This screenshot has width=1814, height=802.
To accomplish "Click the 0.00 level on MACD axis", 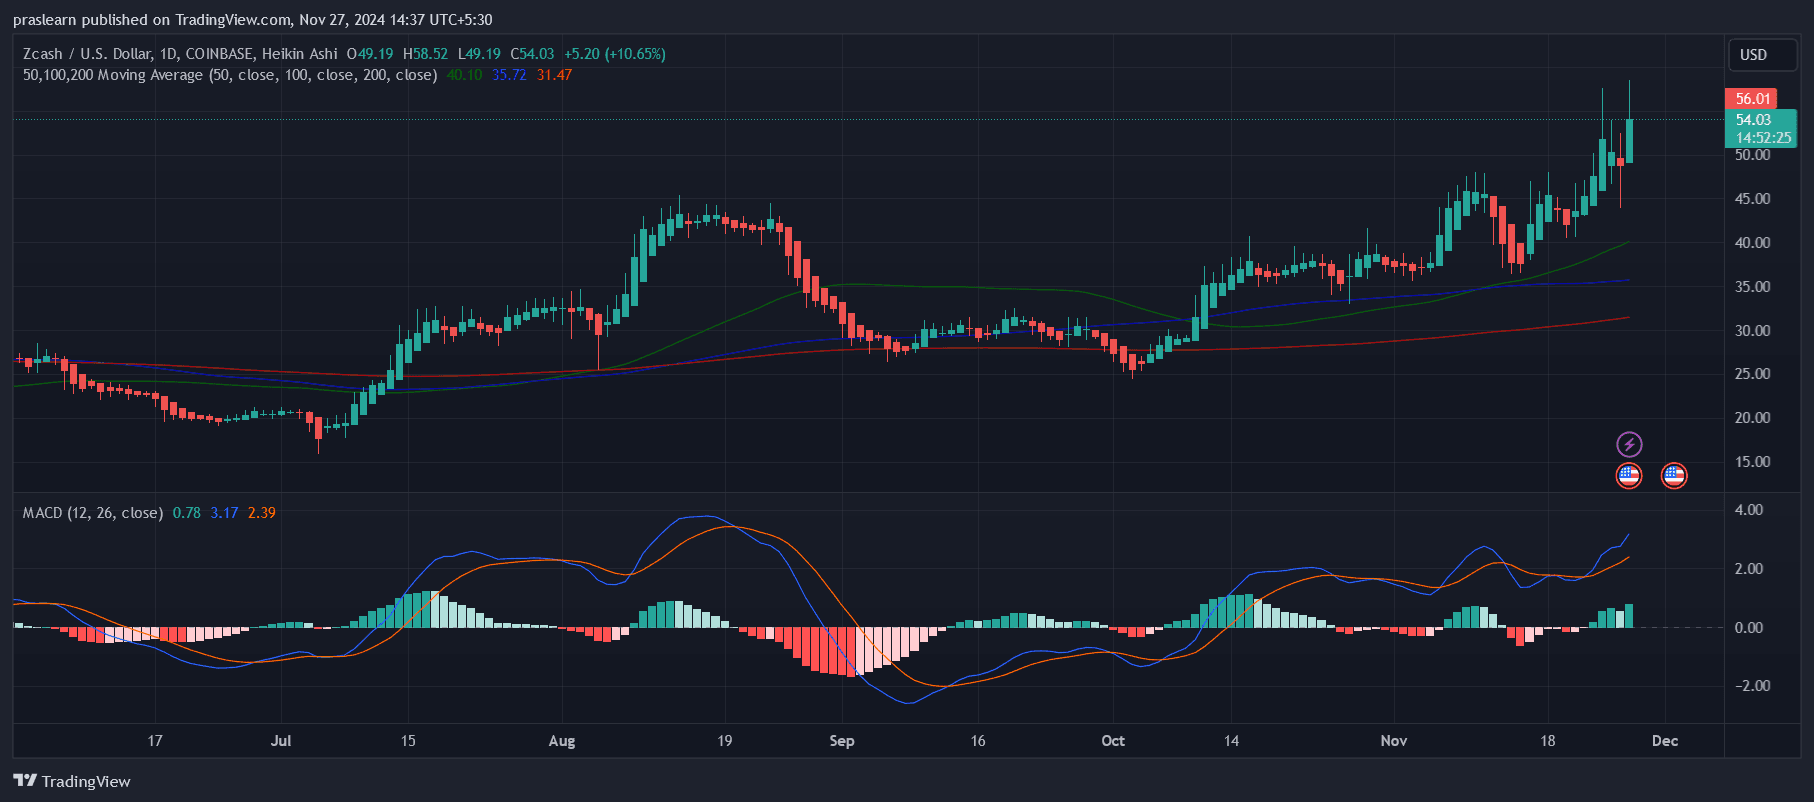I will [1749, 628].
